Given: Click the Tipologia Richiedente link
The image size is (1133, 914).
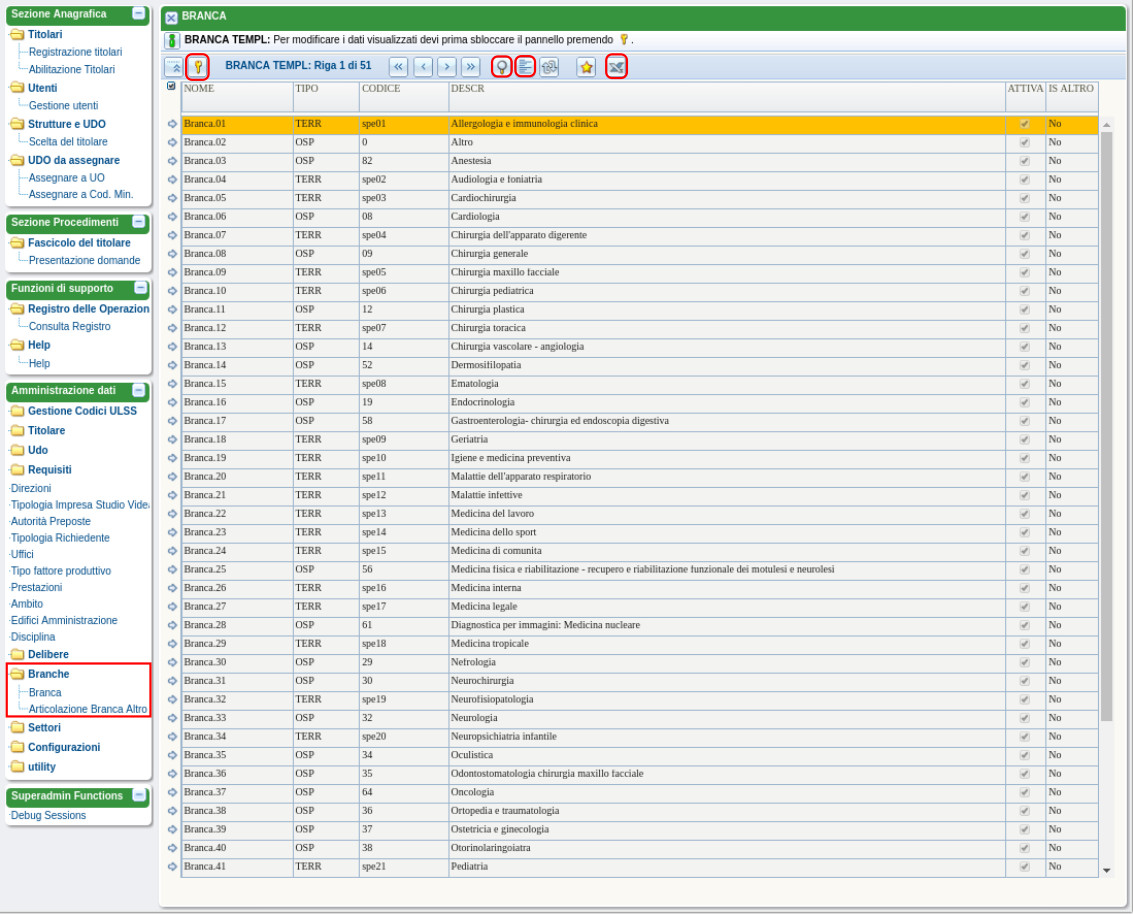Looking at the screenshot, I should pos(60,538).
